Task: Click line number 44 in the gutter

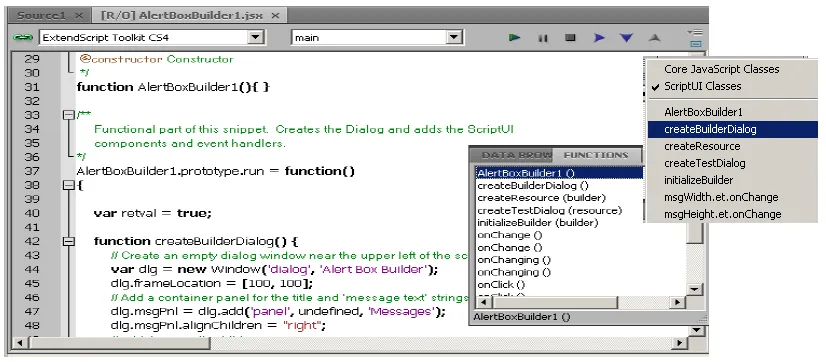Action: click(x=32, y=269)
